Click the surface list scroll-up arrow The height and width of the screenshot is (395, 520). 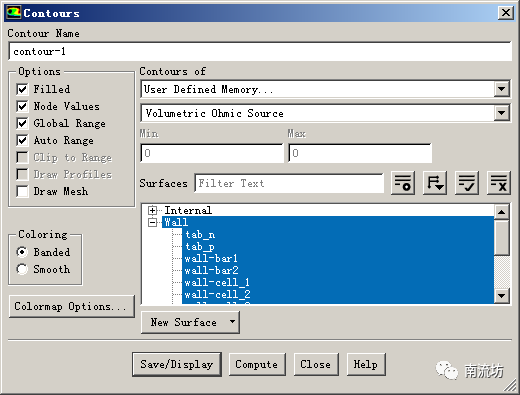502,212
